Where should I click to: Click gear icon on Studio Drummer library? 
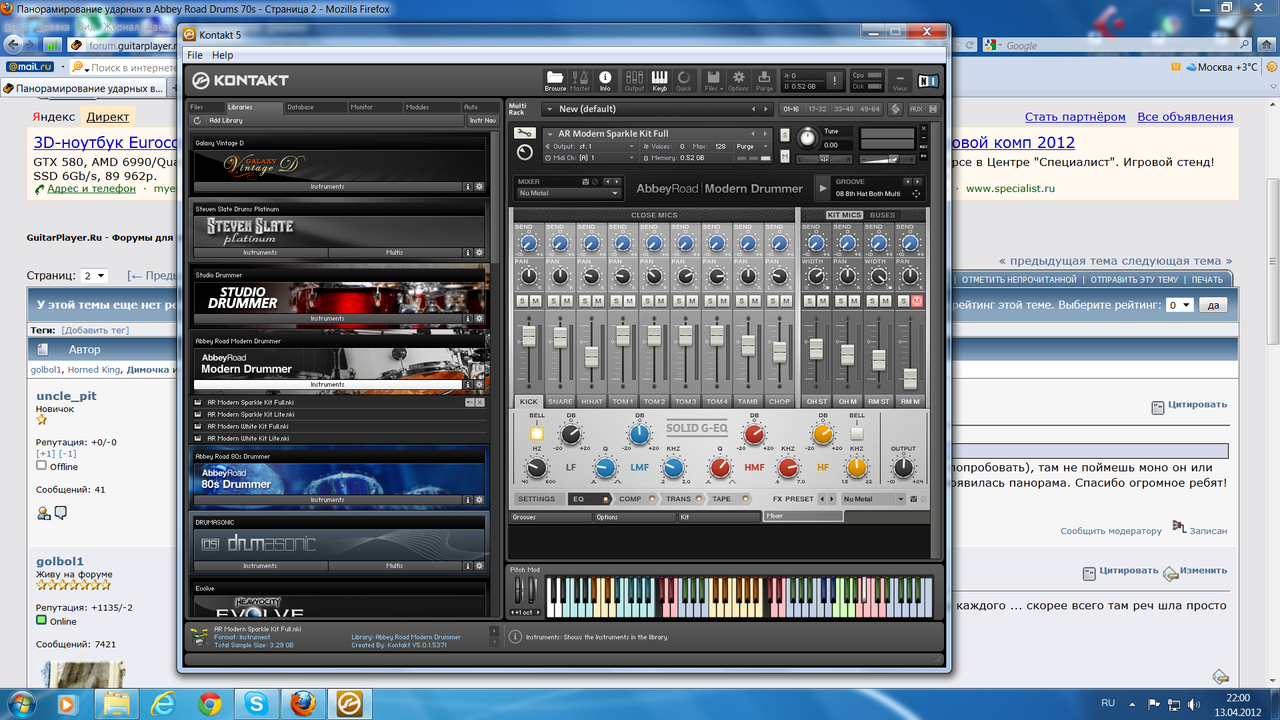pos(479,319)
